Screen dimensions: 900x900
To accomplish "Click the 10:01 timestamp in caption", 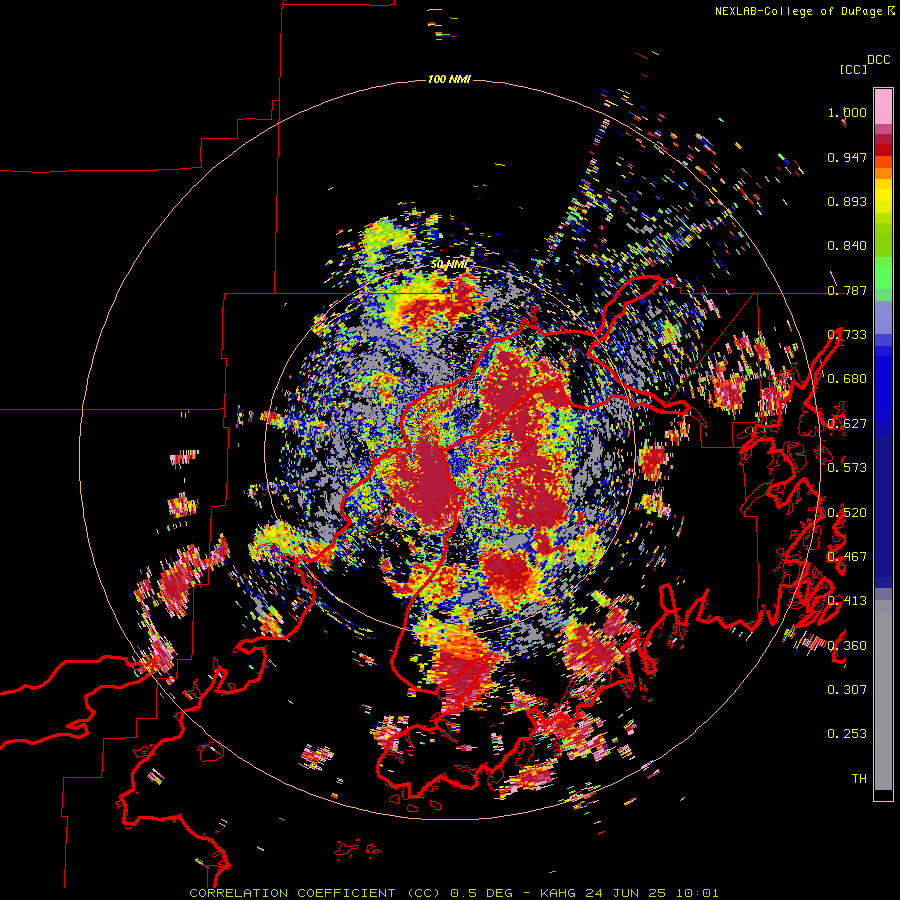I will point(697,893).
